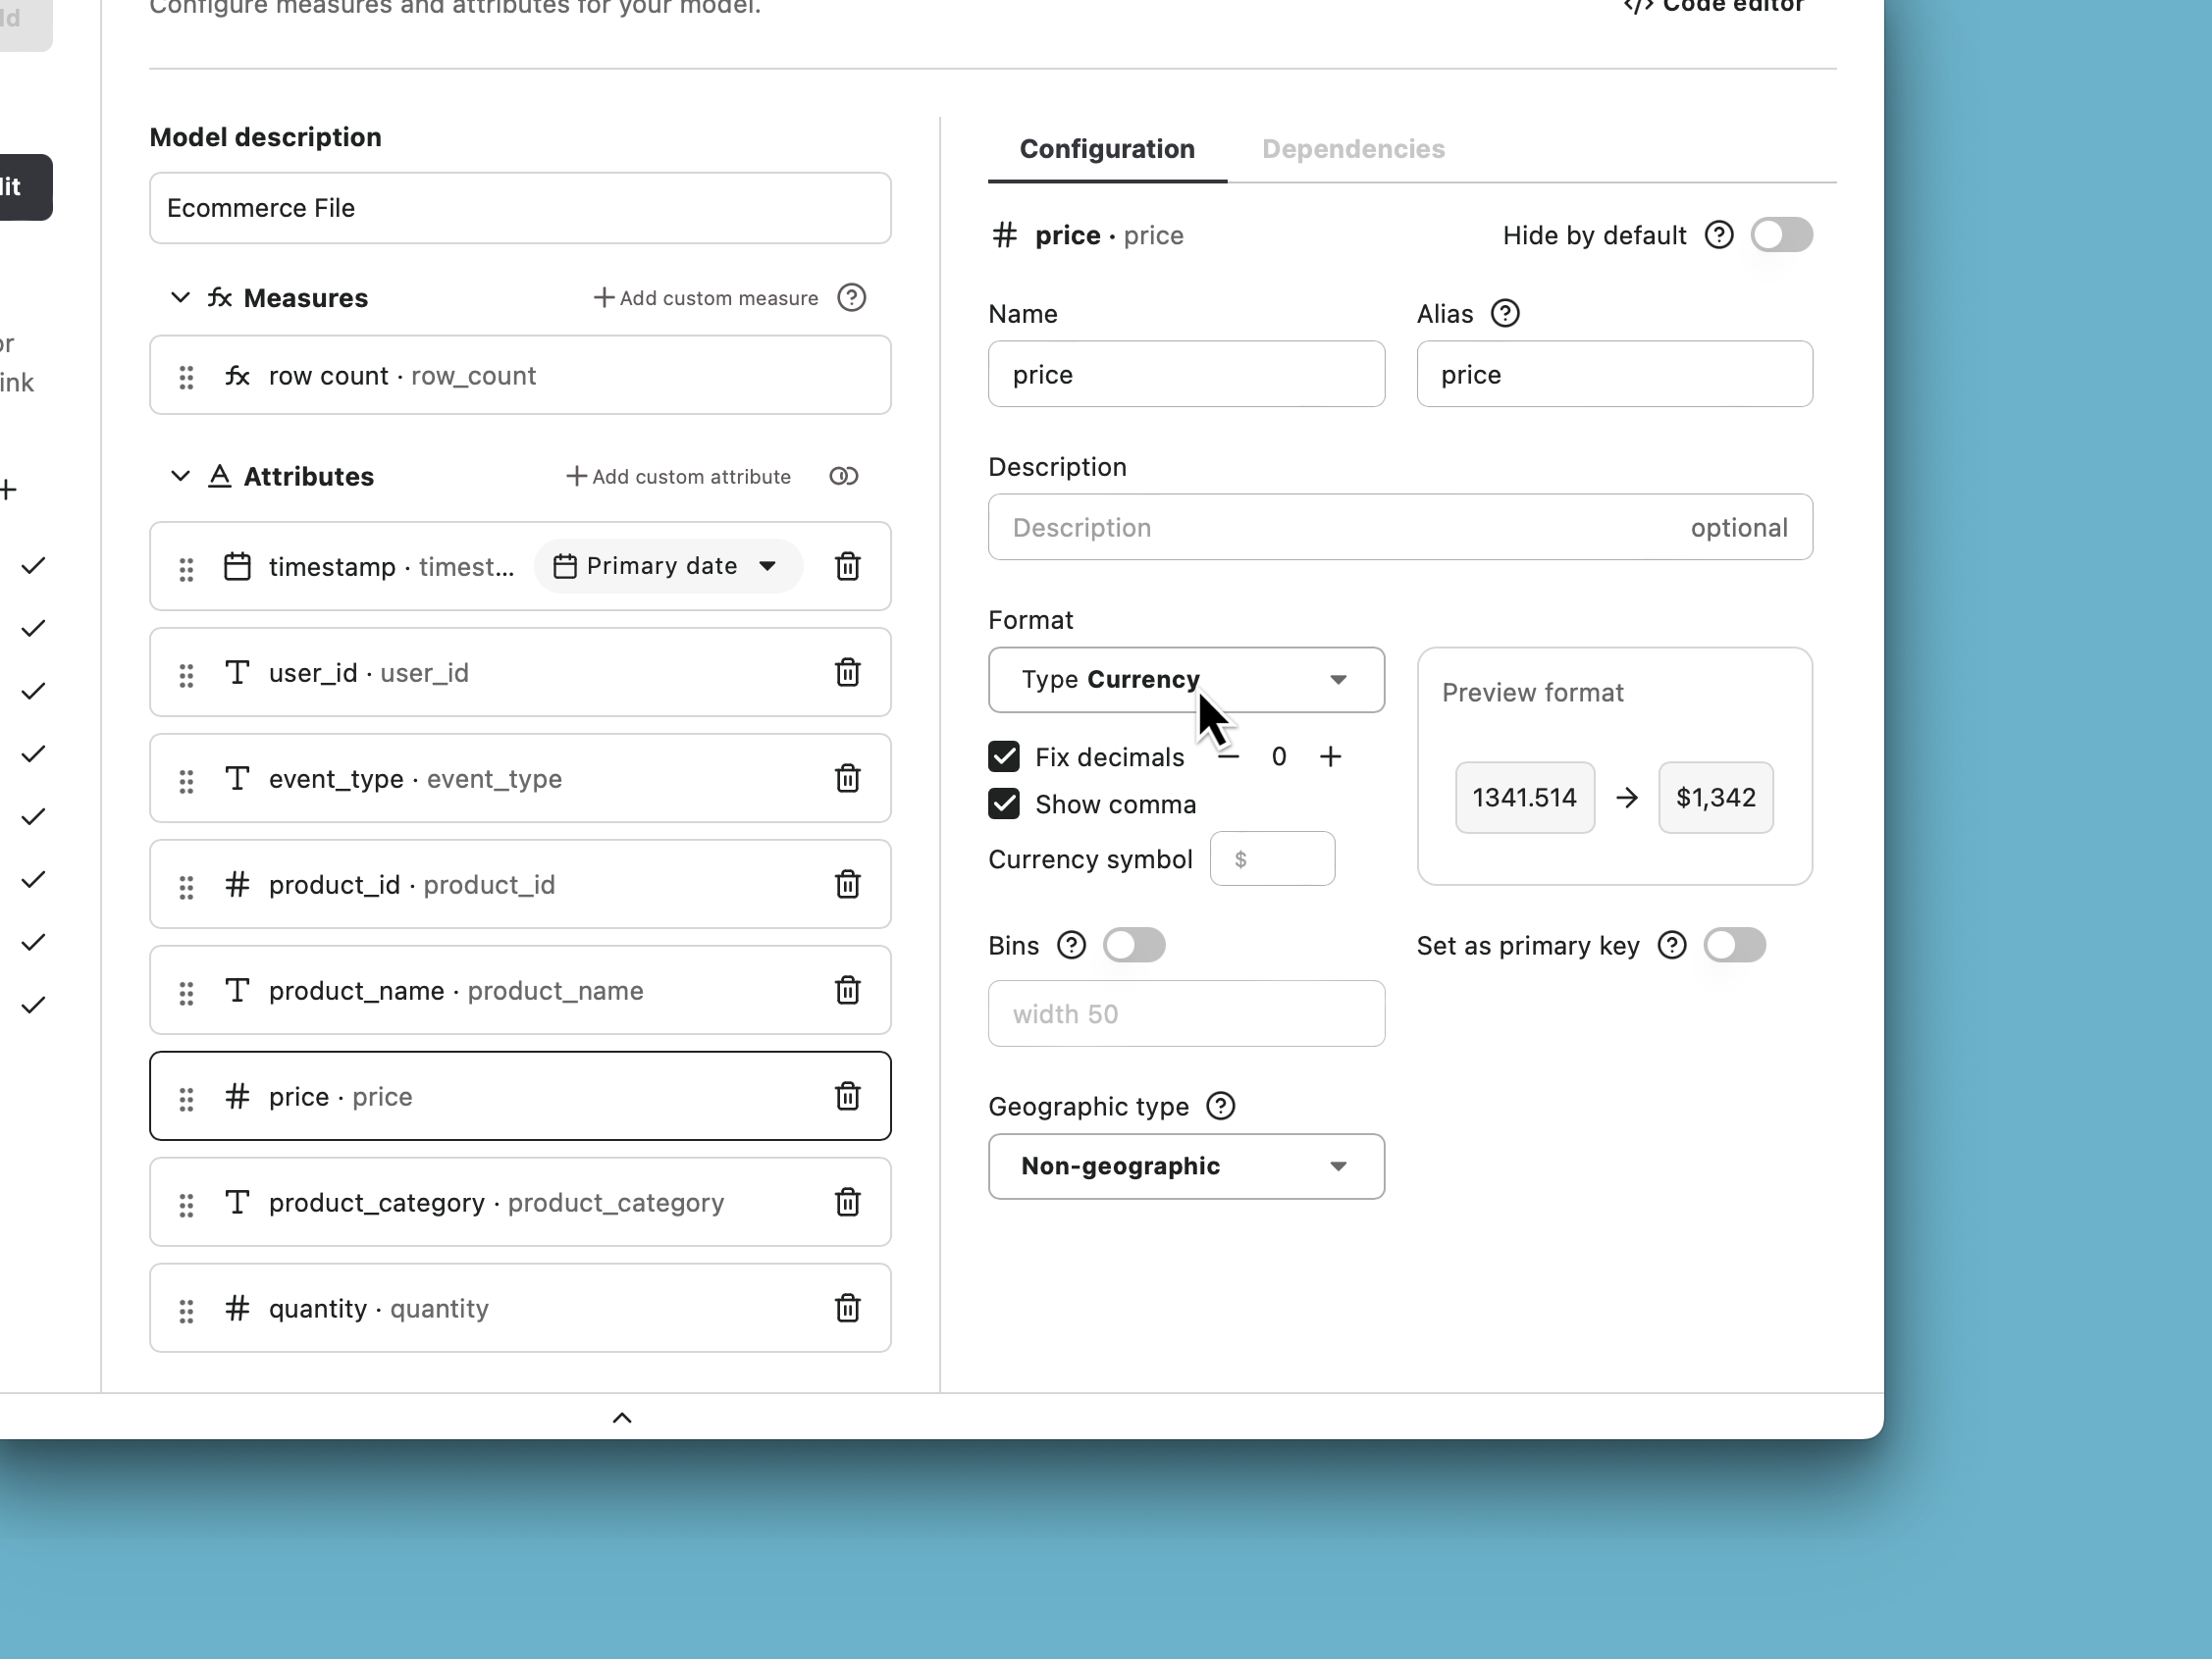2212x1659 pixels.
Task: Delete the event_type attribute
Action: point(847,778)
